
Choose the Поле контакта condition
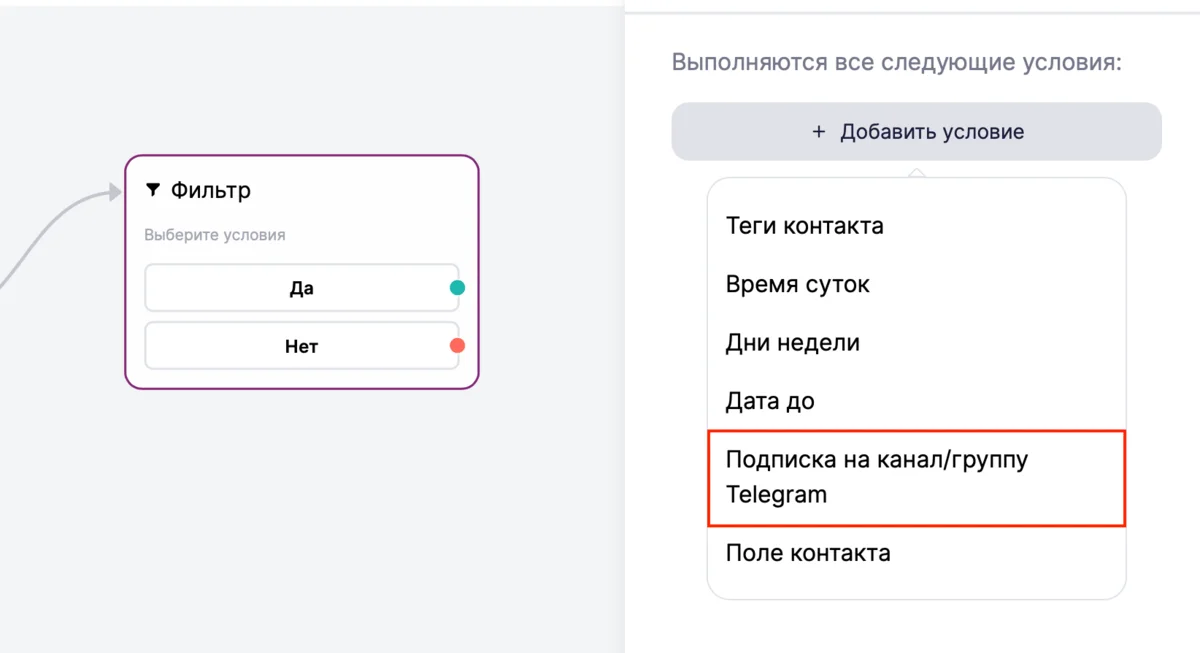point(807,553)
